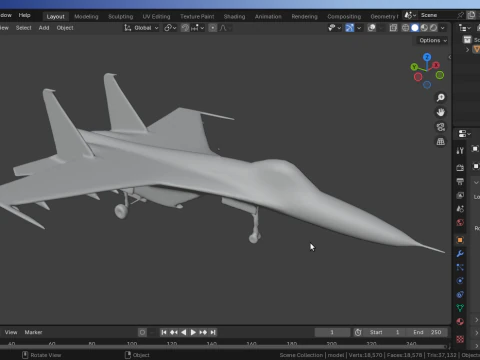This screenshot has width=480, height=360.
Task: Play the animation forward
Action: pyautogui.click(x=193, y=332)
